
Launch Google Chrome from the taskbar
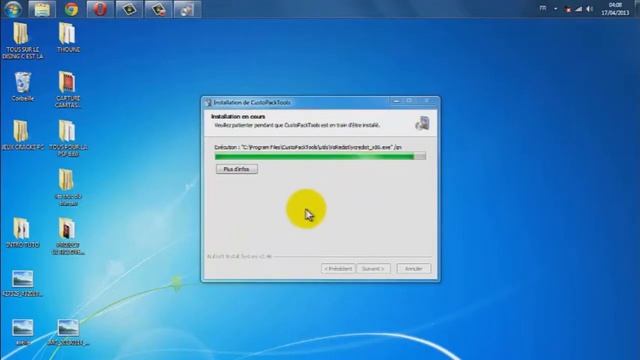pyautogui.click(x=71, y=9)
